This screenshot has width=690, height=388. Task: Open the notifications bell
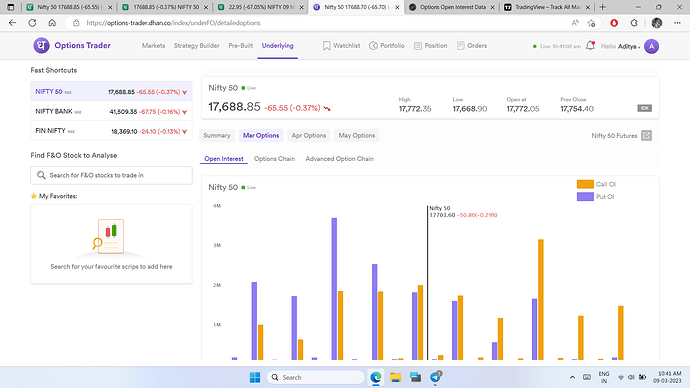591,45
